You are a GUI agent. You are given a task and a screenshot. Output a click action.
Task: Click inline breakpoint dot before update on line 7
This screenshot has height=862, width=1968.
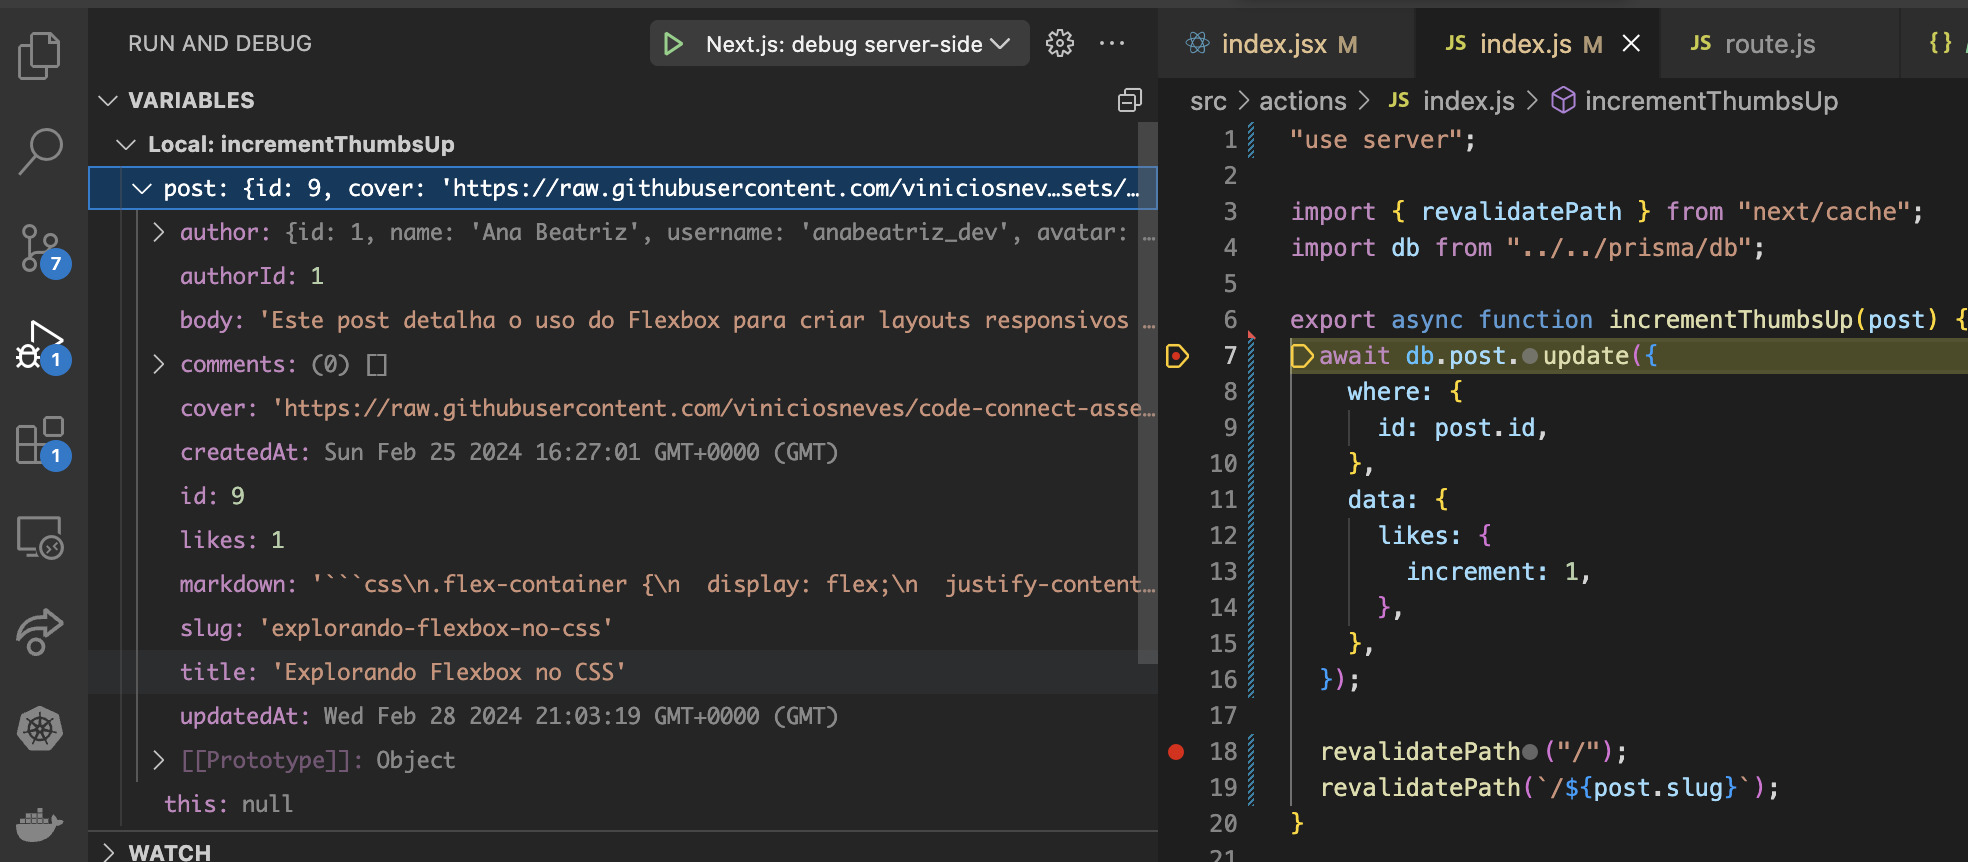click(x=1530, y=357)
